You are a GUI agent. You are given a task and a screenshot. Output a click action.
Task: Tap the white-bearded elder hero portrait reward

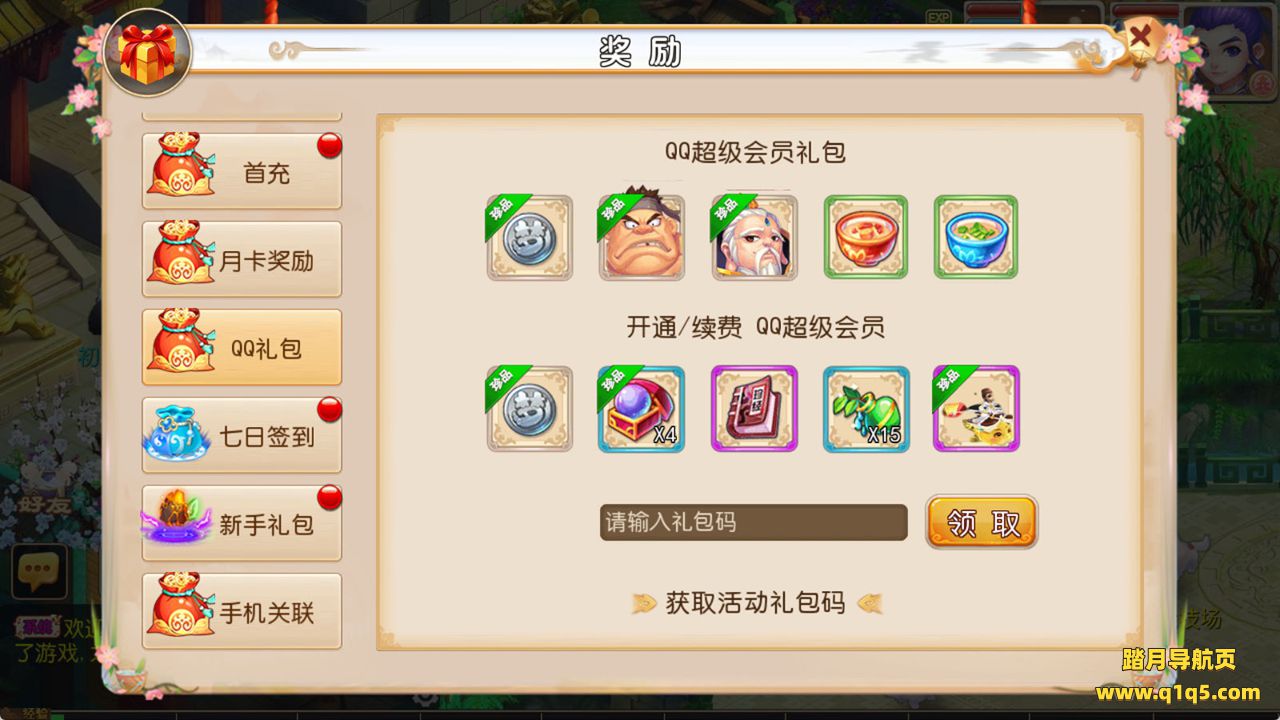(x=754, y=237)
